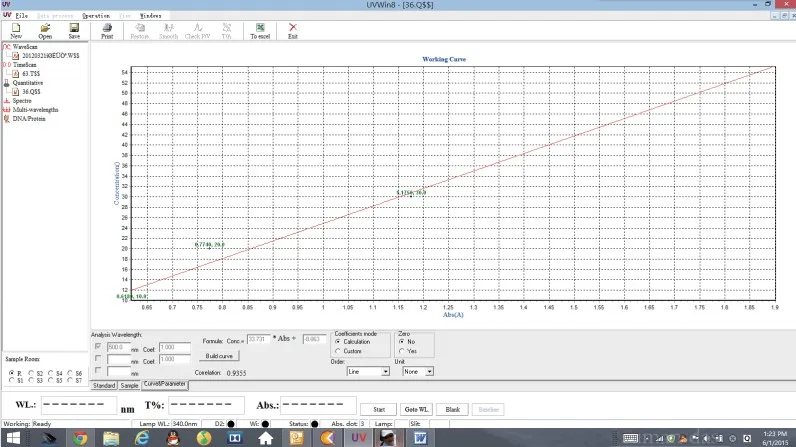Open the 36.Q$$ file under Quantitative

click(31, 91)
